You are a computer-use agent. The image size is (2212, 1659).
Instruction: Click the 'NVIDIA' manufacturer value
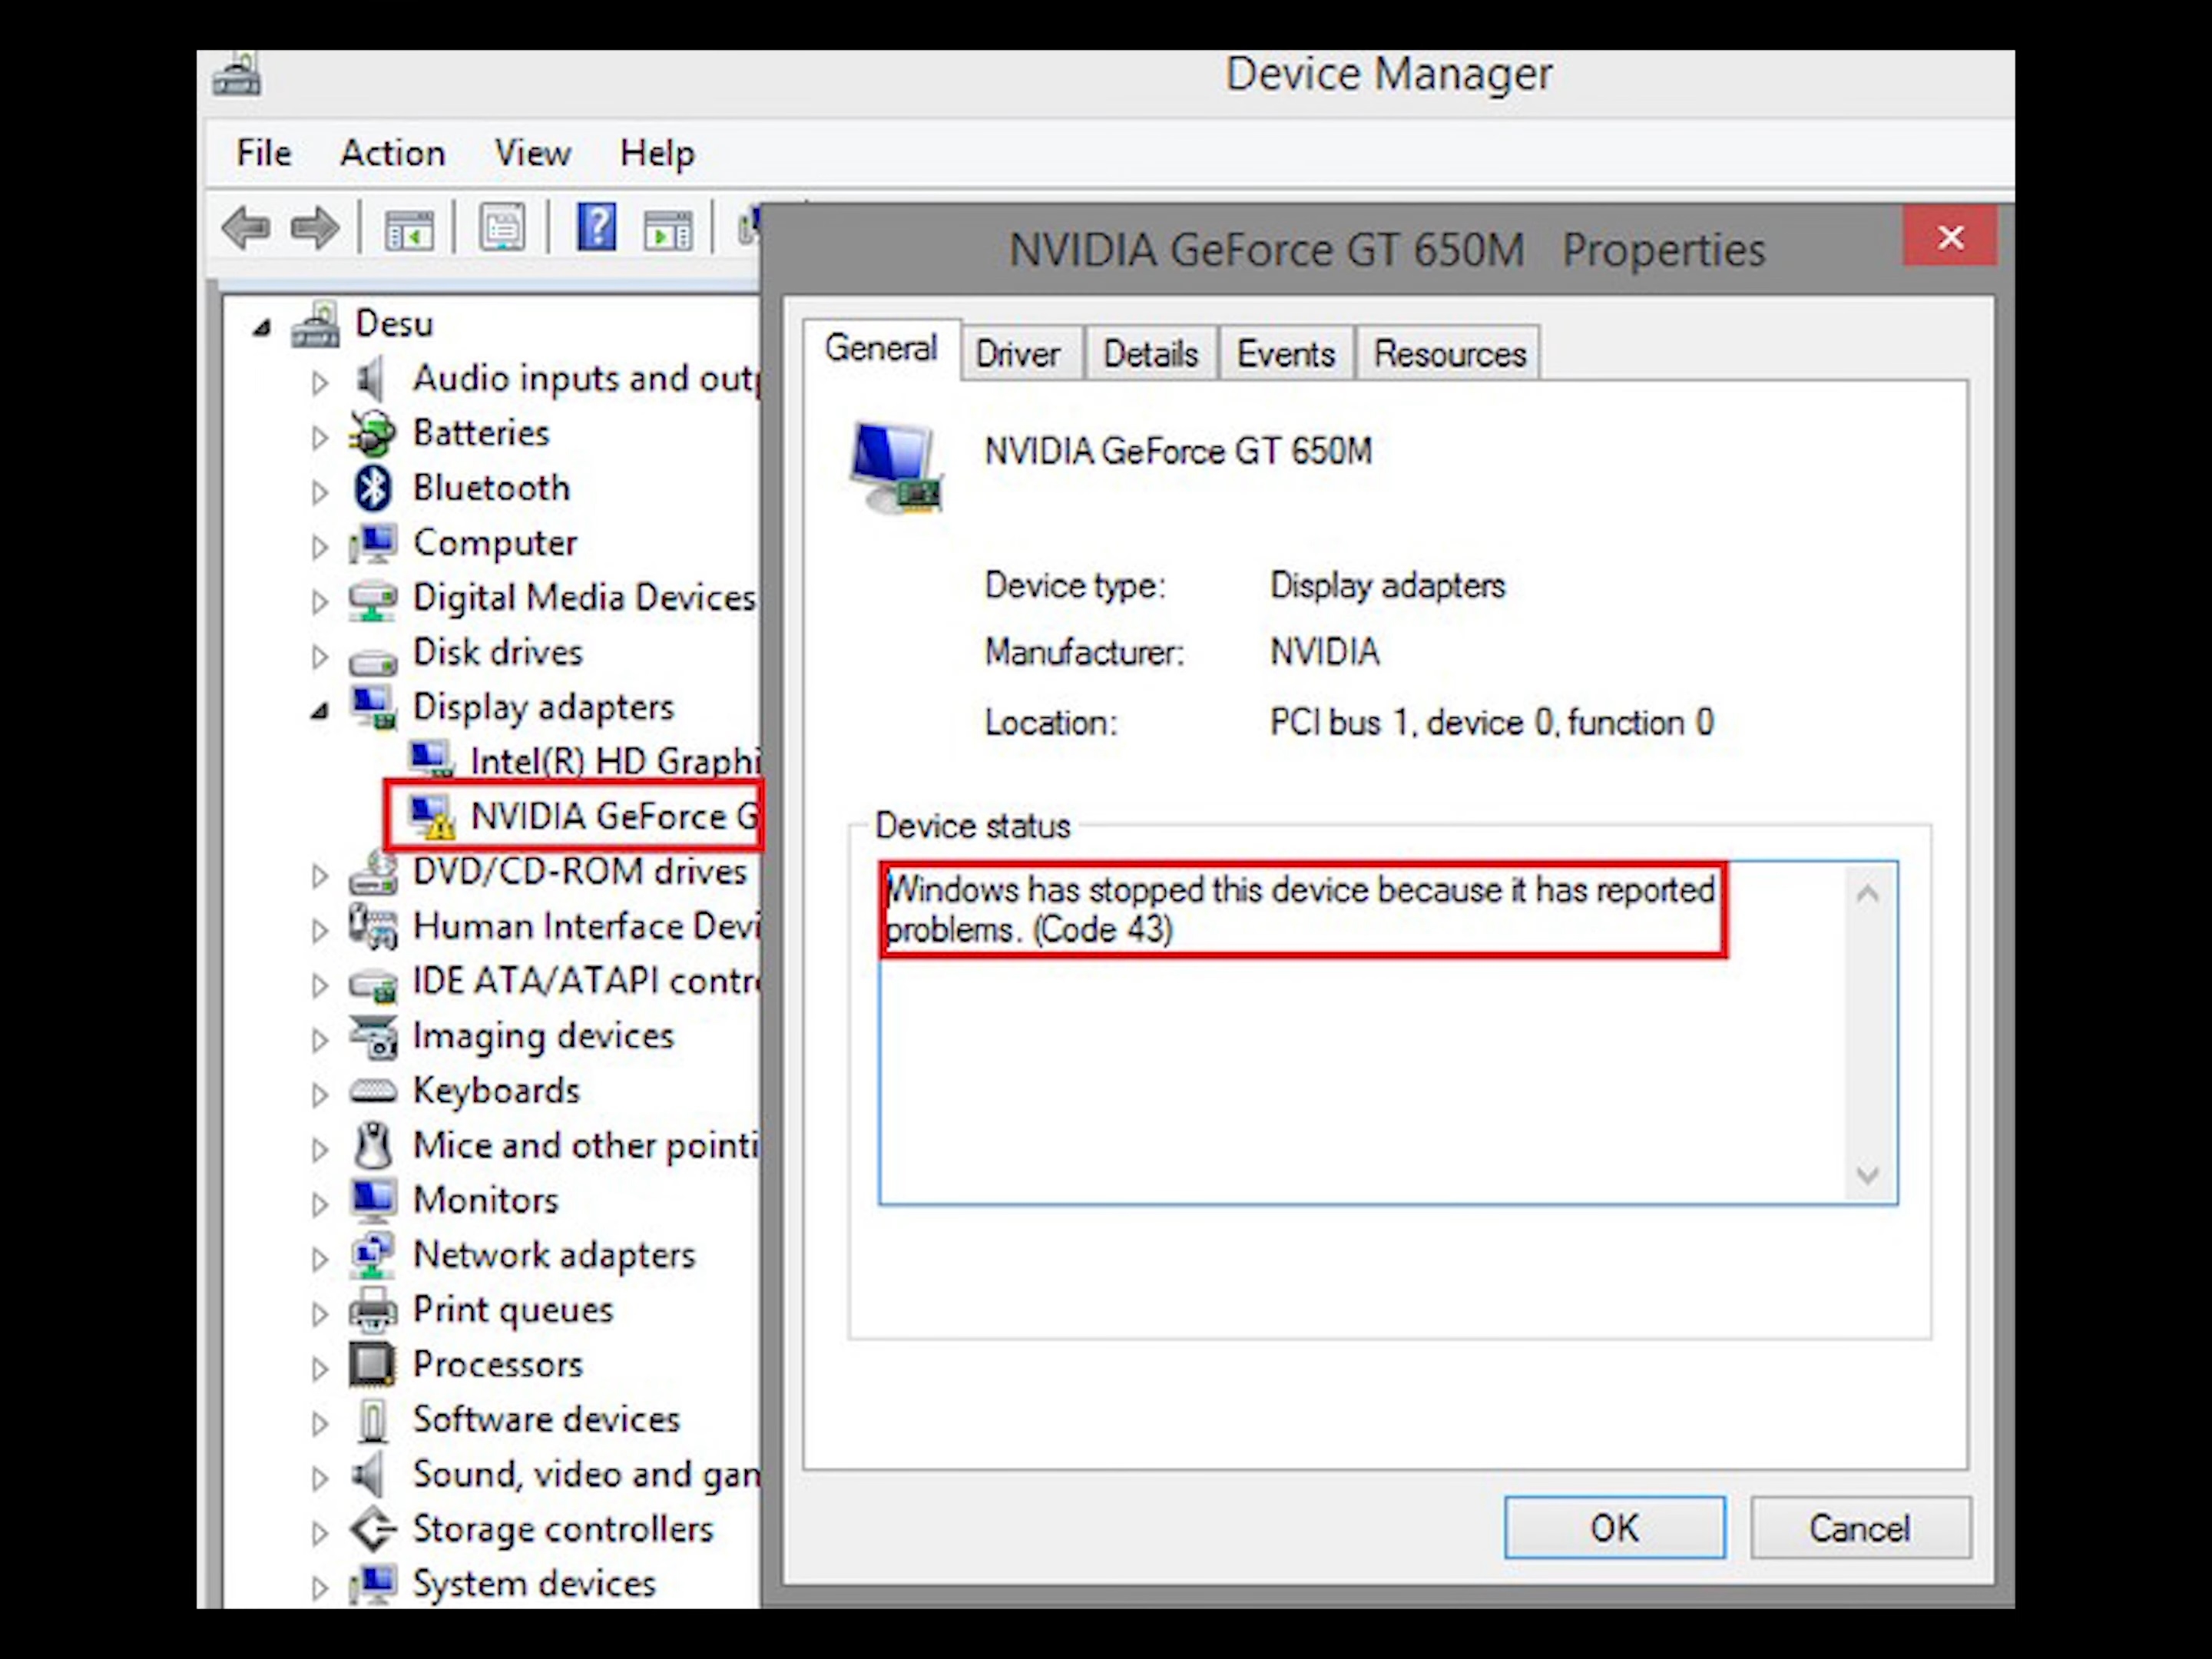pos(1325,653)
